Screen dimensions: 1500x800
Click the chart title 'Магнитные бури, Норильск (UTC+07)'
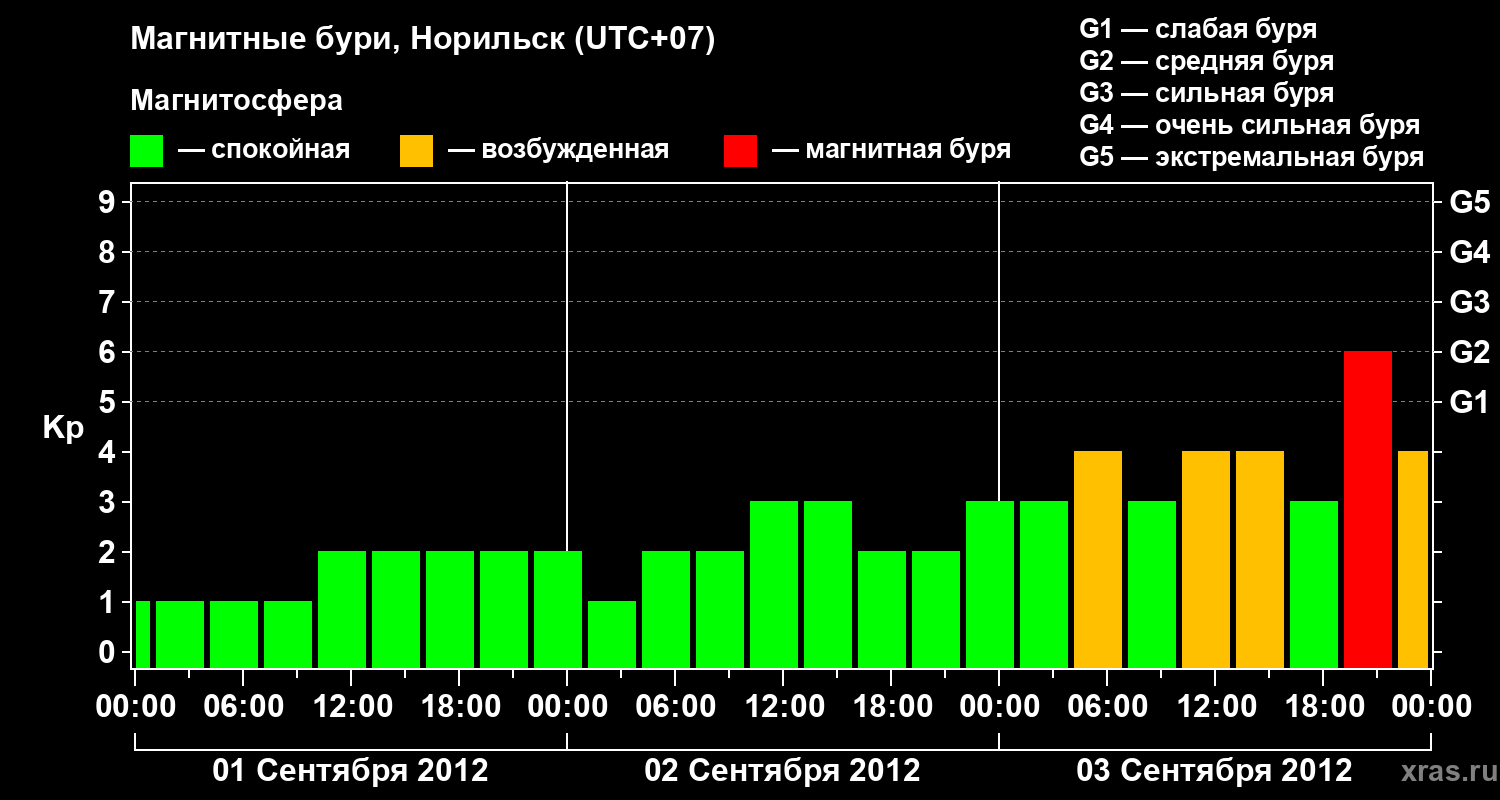423,41
